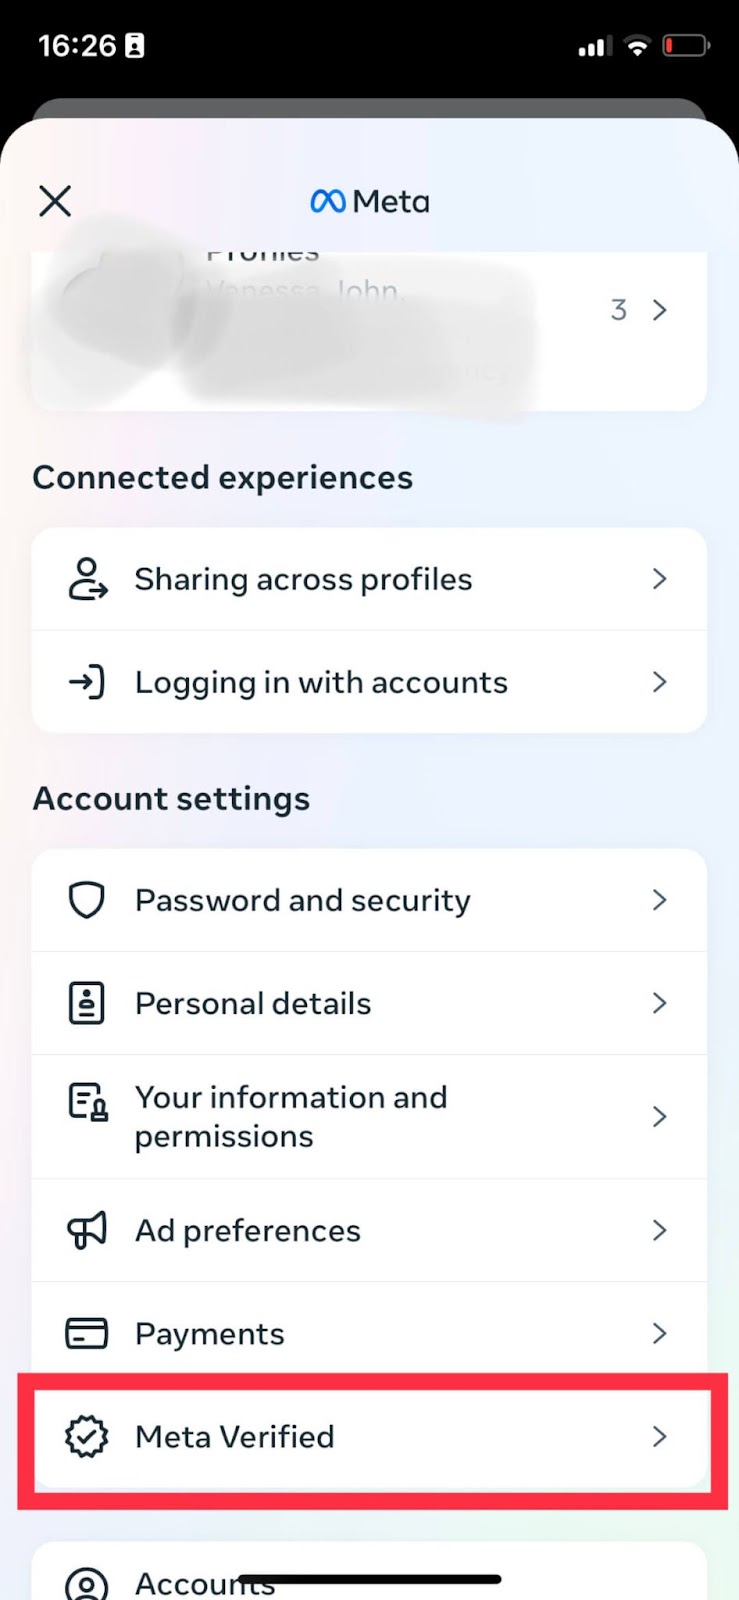The height and width of the screenshot is (1600, 739).
Task: Tap the Personal details ID card icon
Action: [x=87, y=1003]
